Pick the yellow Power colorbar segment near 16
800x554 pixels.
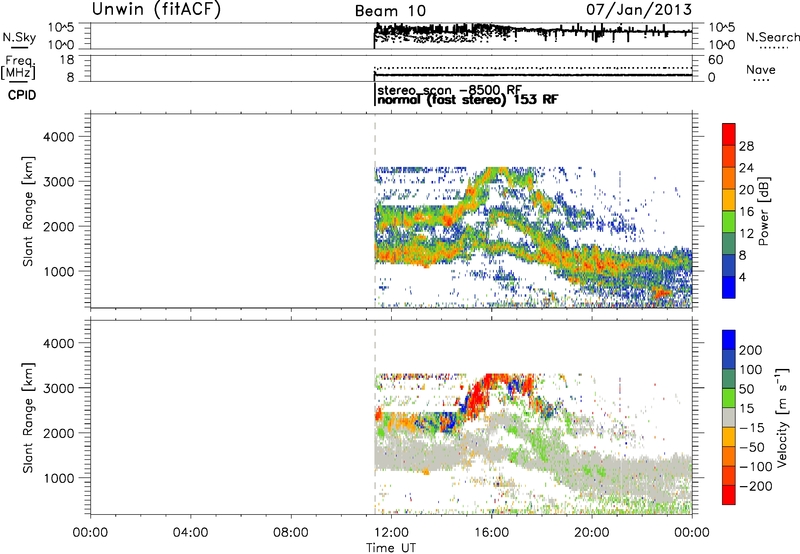click(x=729, y=199)
